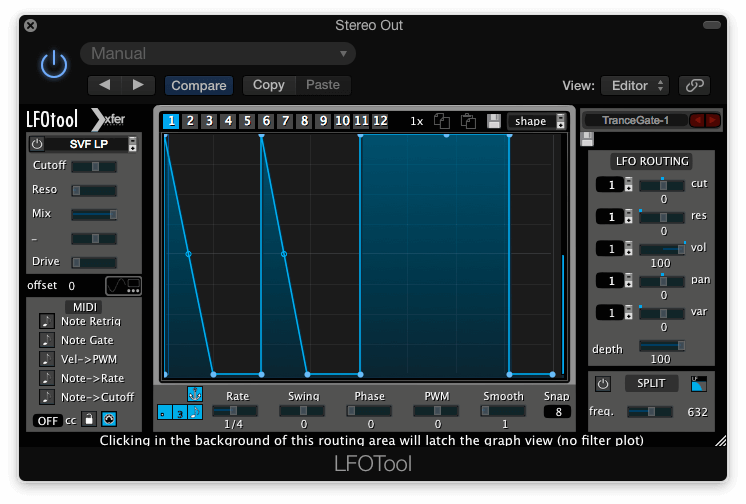Go to previous preset with left arrow
746x504 pixels.
tap(105, 85)
